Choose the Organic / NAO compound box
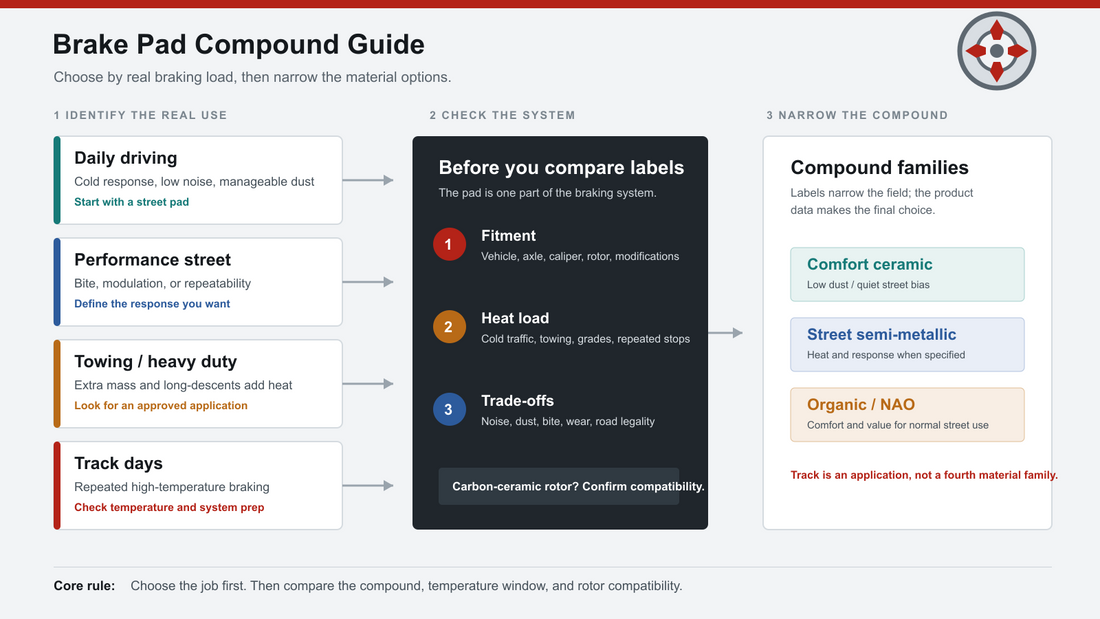The image size is (1100, 619). click(907, 415)
